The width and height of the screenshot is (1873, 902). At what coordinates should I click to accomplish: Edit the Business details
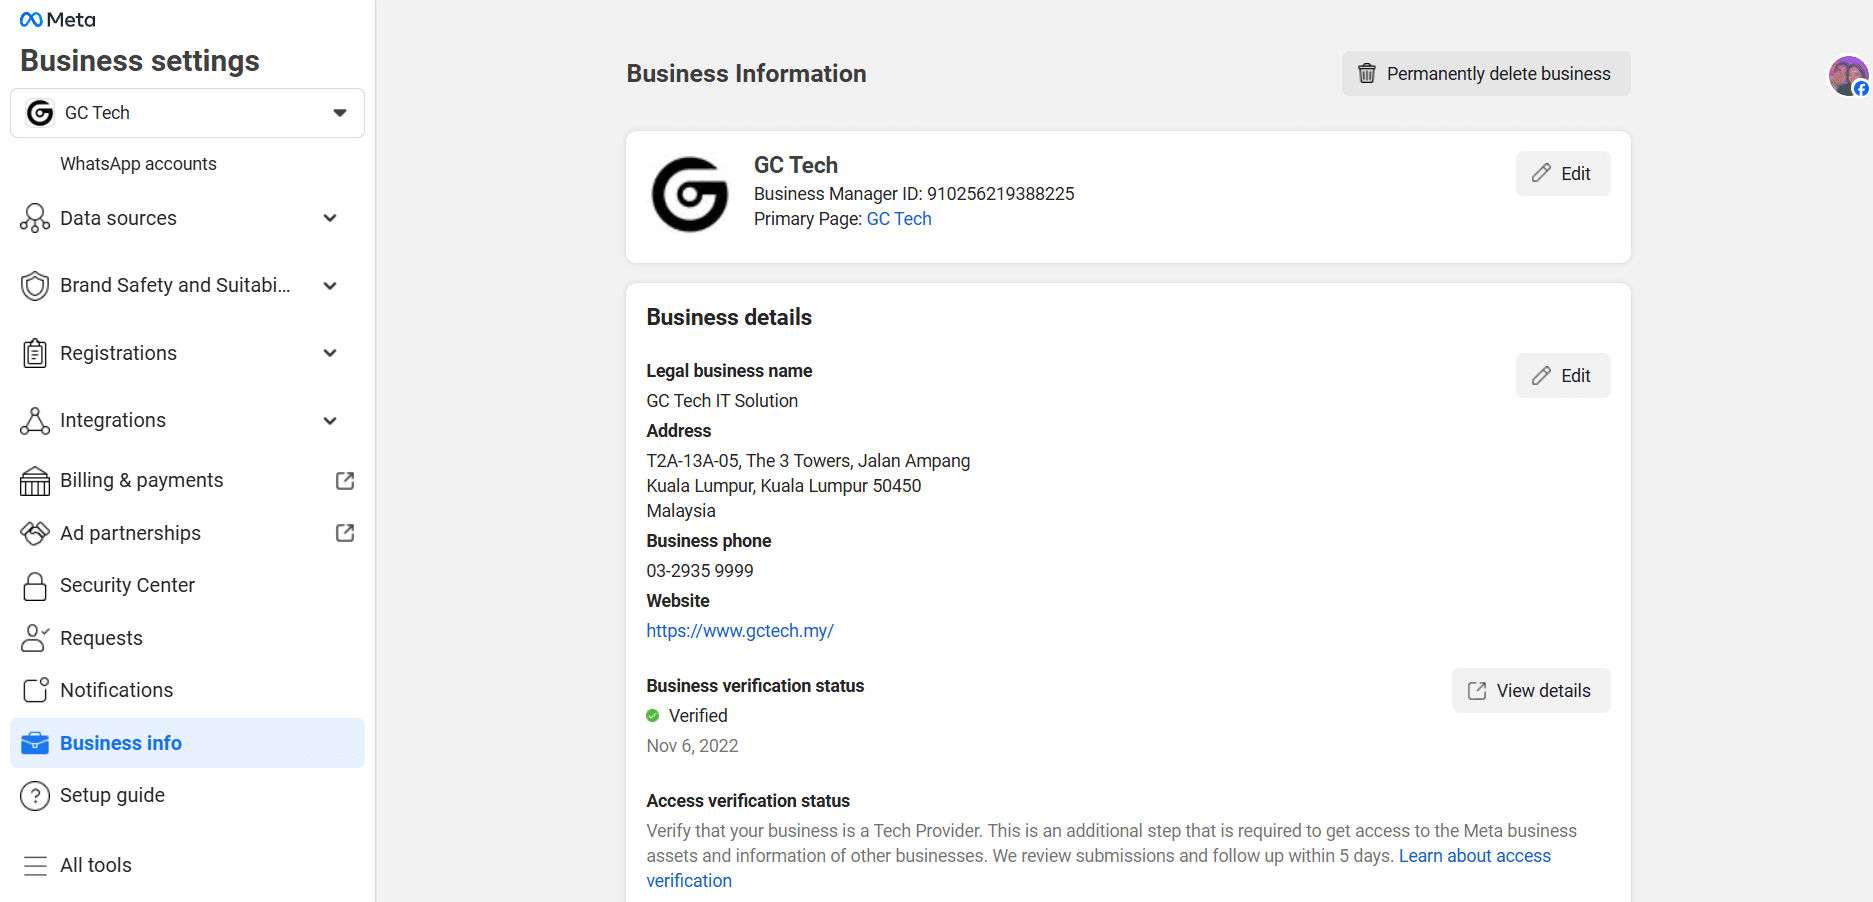(x=1563, y=376)
